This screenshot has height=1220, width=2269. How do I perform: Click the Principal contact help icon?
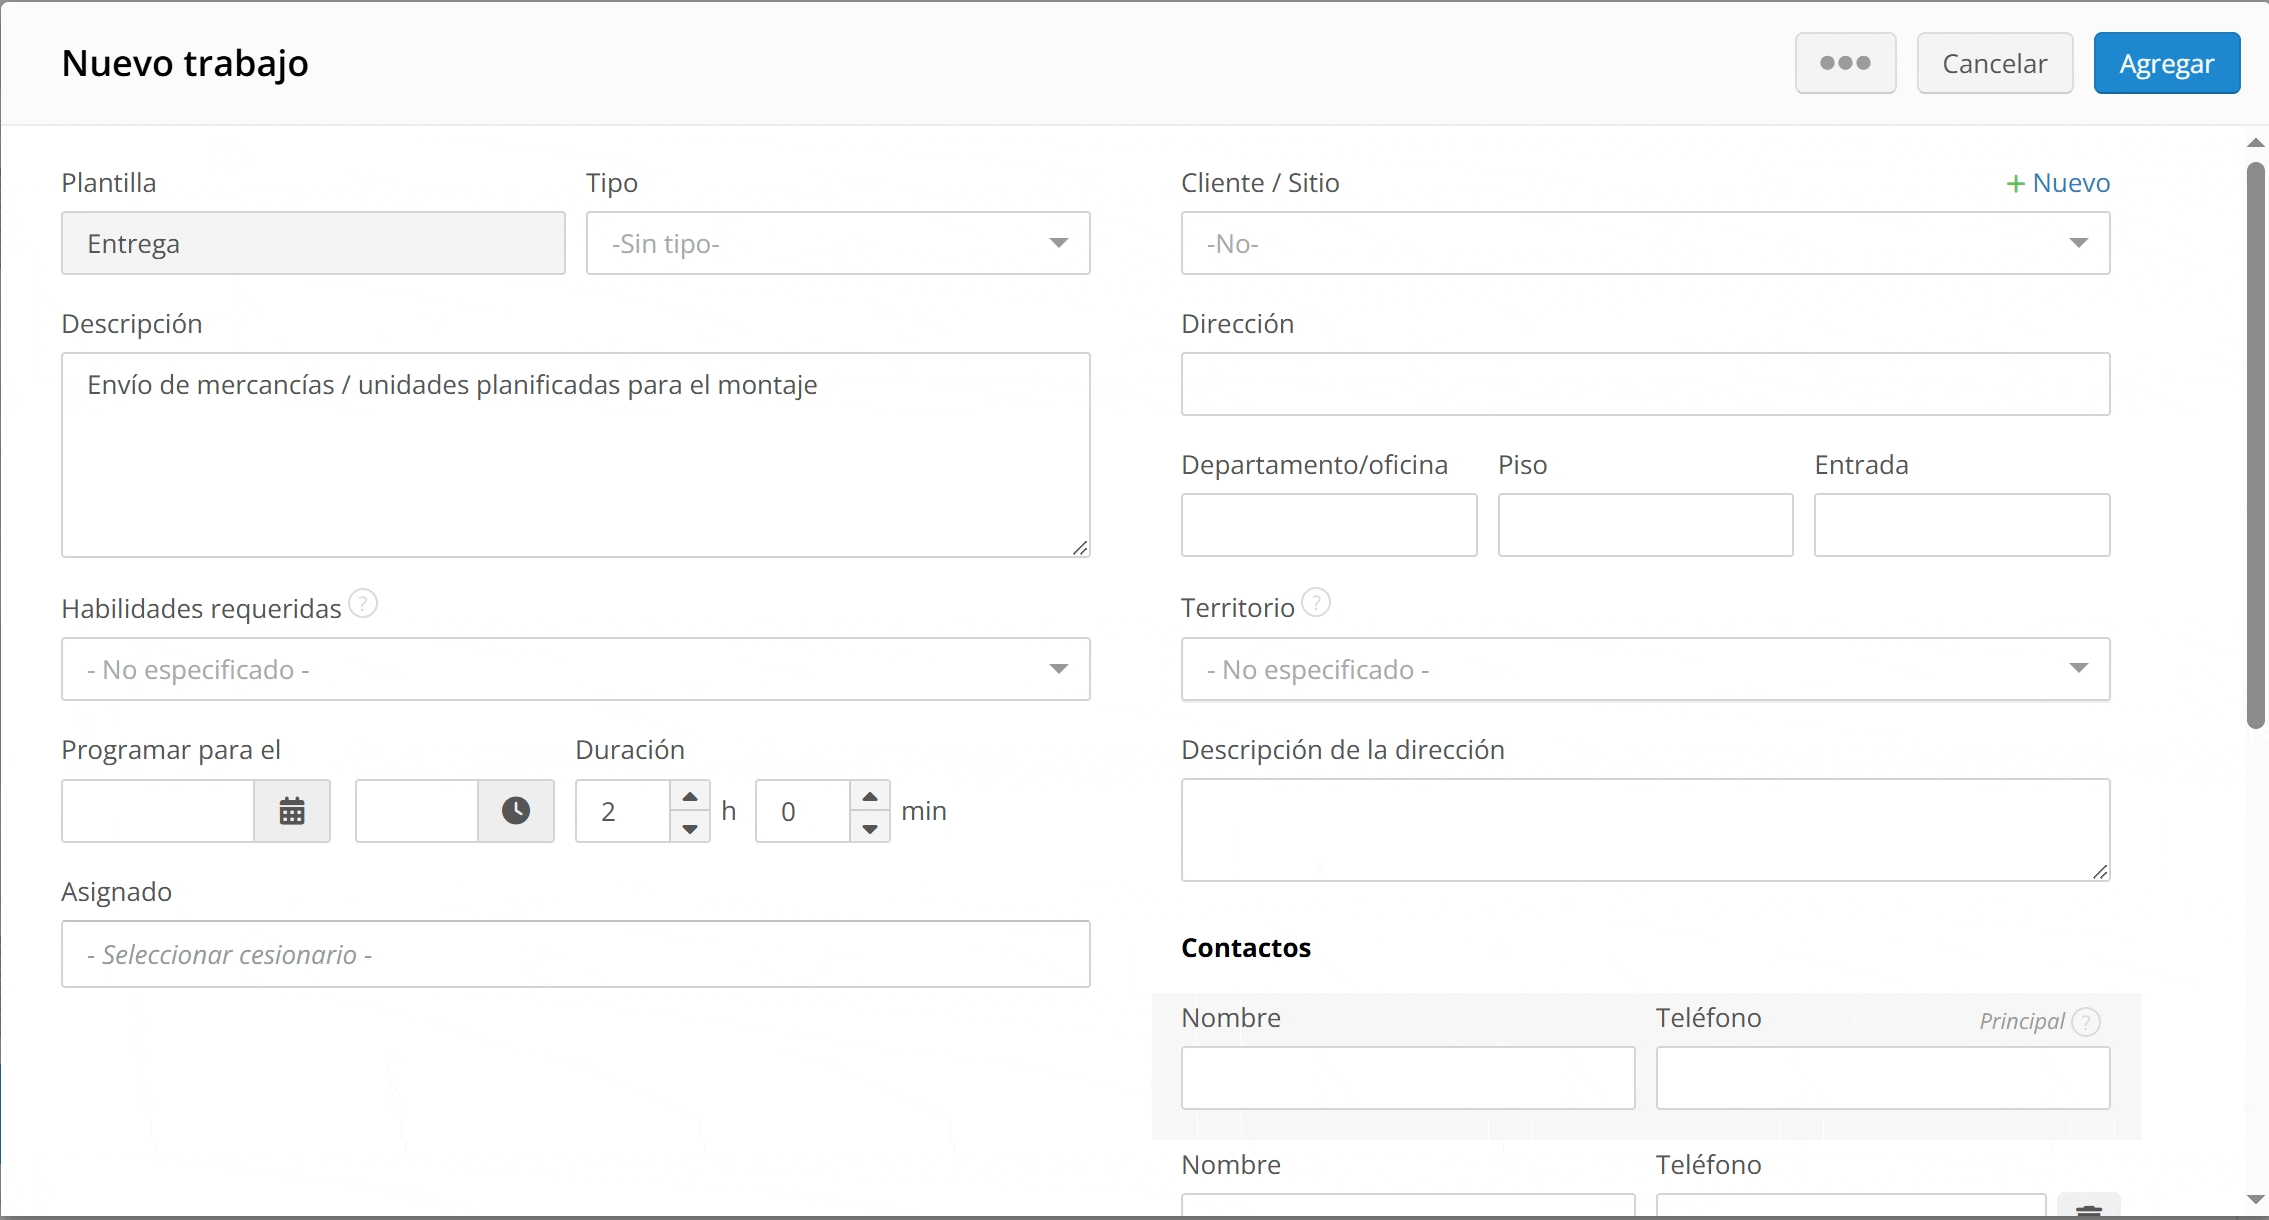tap(2085, 1022)
